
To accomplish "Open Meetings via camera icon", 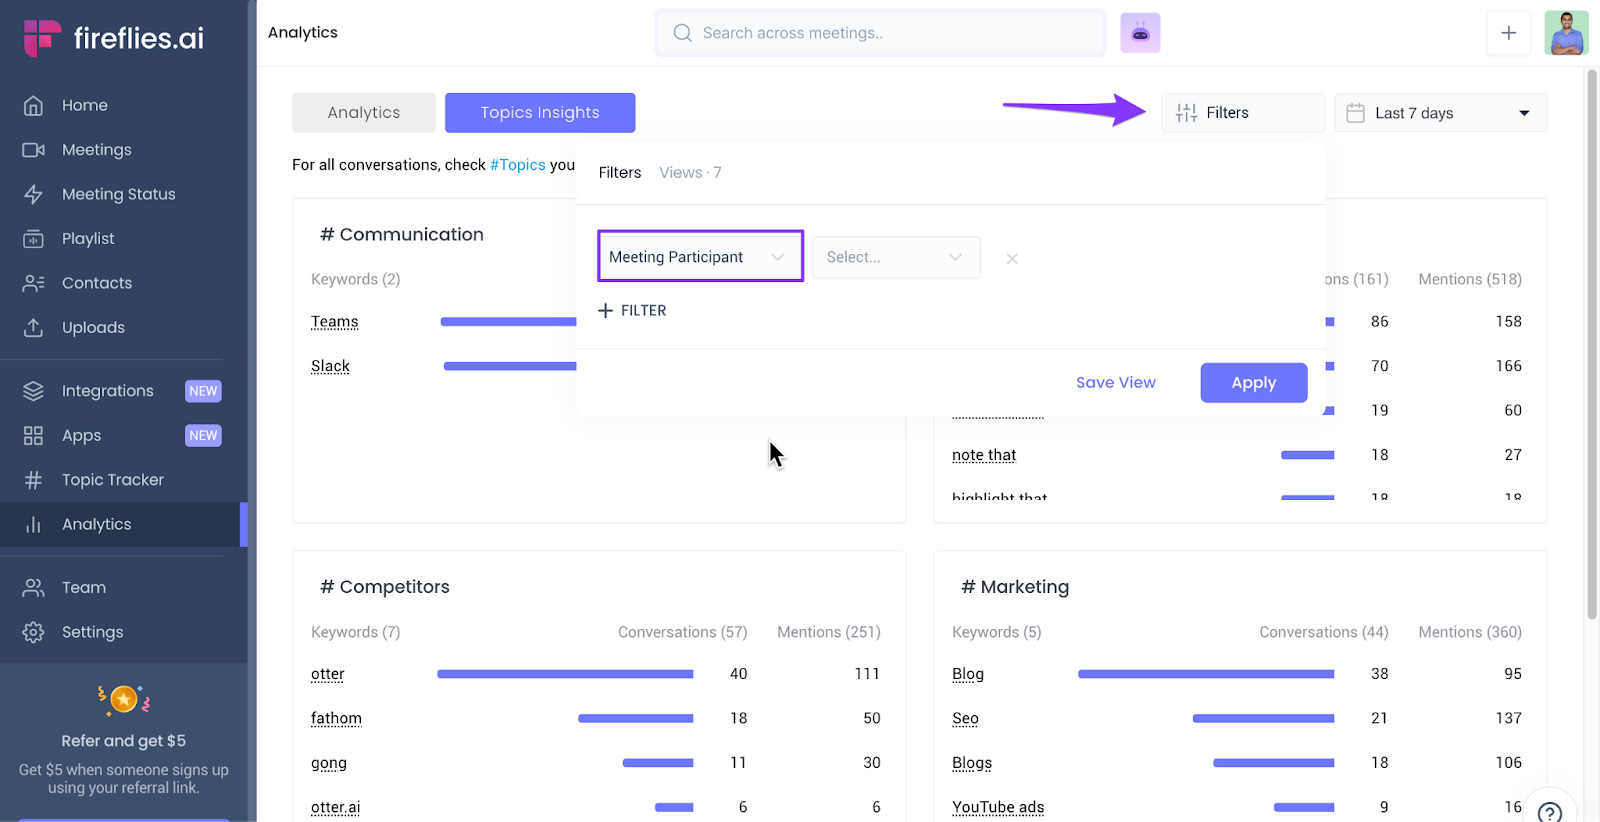I will tap(33, 150).
